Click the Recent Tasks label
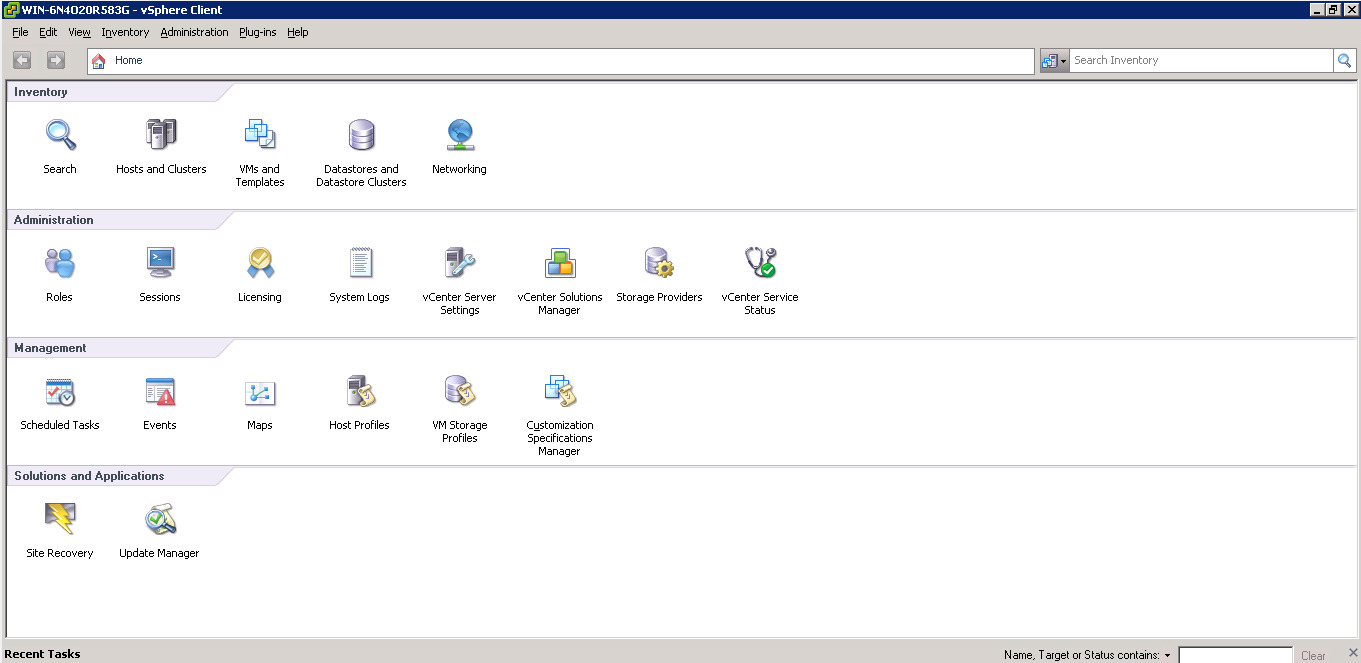The image size is (1361, 663). pyautogui.click(x=42, y=654)
